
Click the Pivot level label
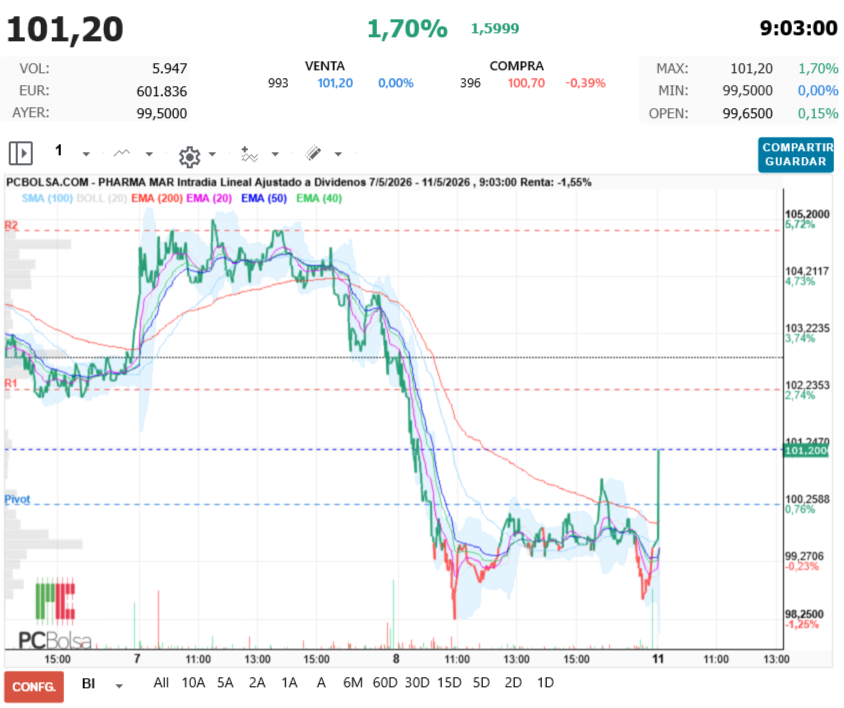[17, 499]
